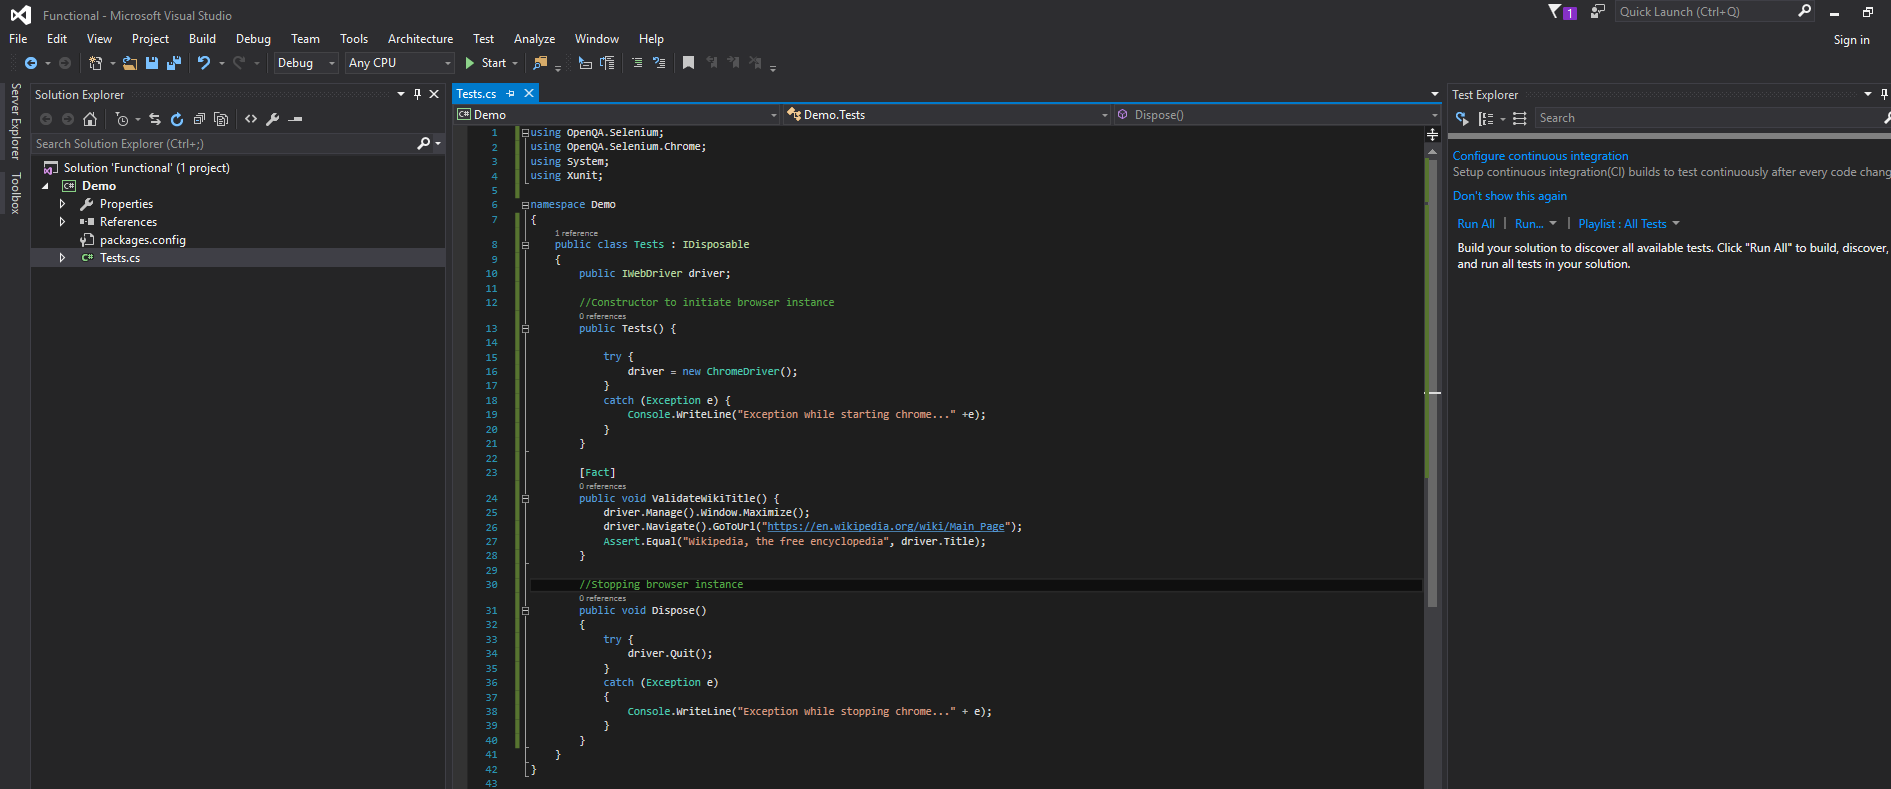Viewport: 1891px width, 789px height.
Task: Collapse the ValidateWikiTitle method outlining toggle
Action: click(x=525, y=499)
